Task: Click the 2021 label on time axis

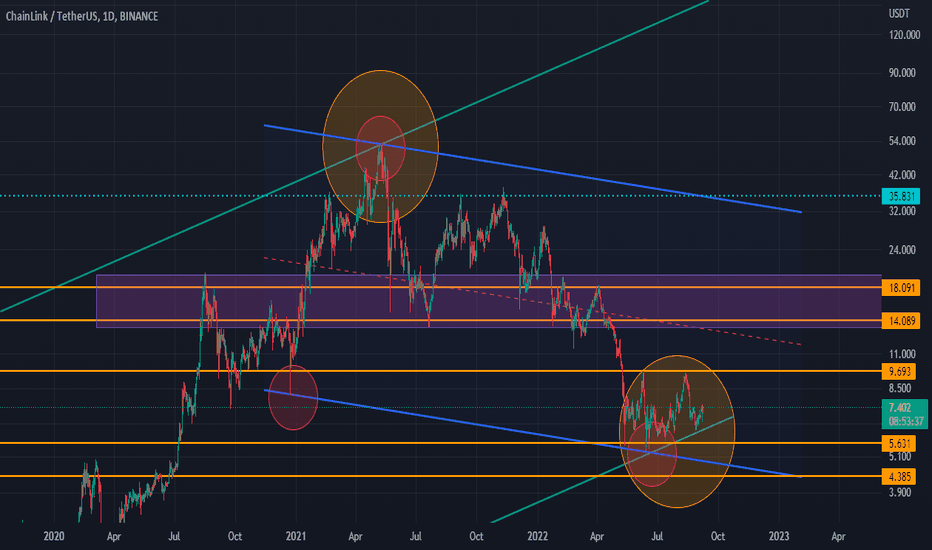Action: pos(295,536)
